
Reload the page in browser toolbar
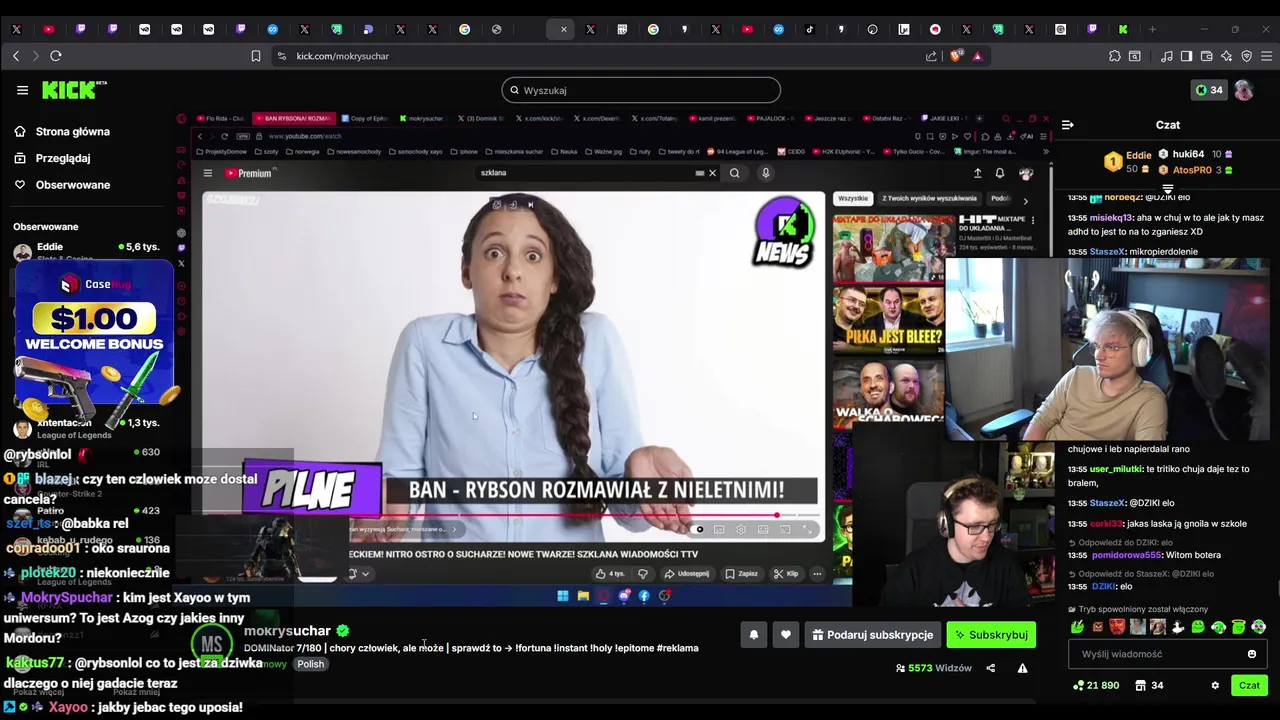(56, 56)
